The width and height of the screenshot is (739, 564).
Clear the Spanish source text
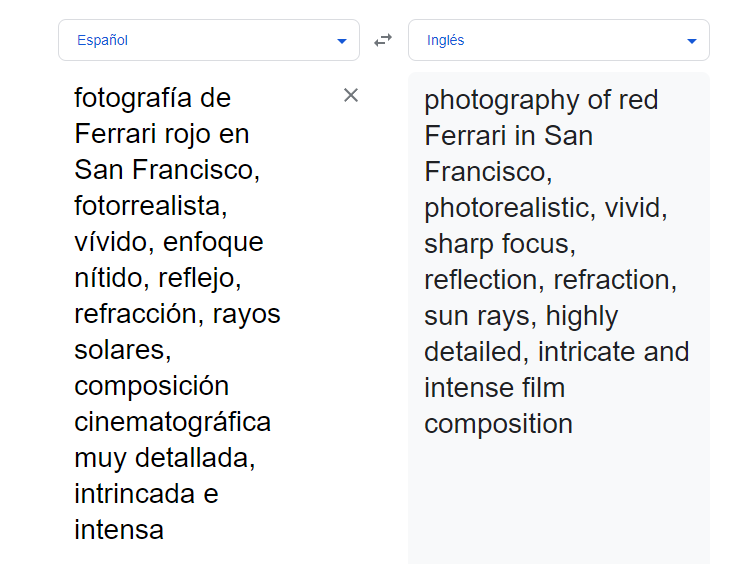click(x=351, y=95)
